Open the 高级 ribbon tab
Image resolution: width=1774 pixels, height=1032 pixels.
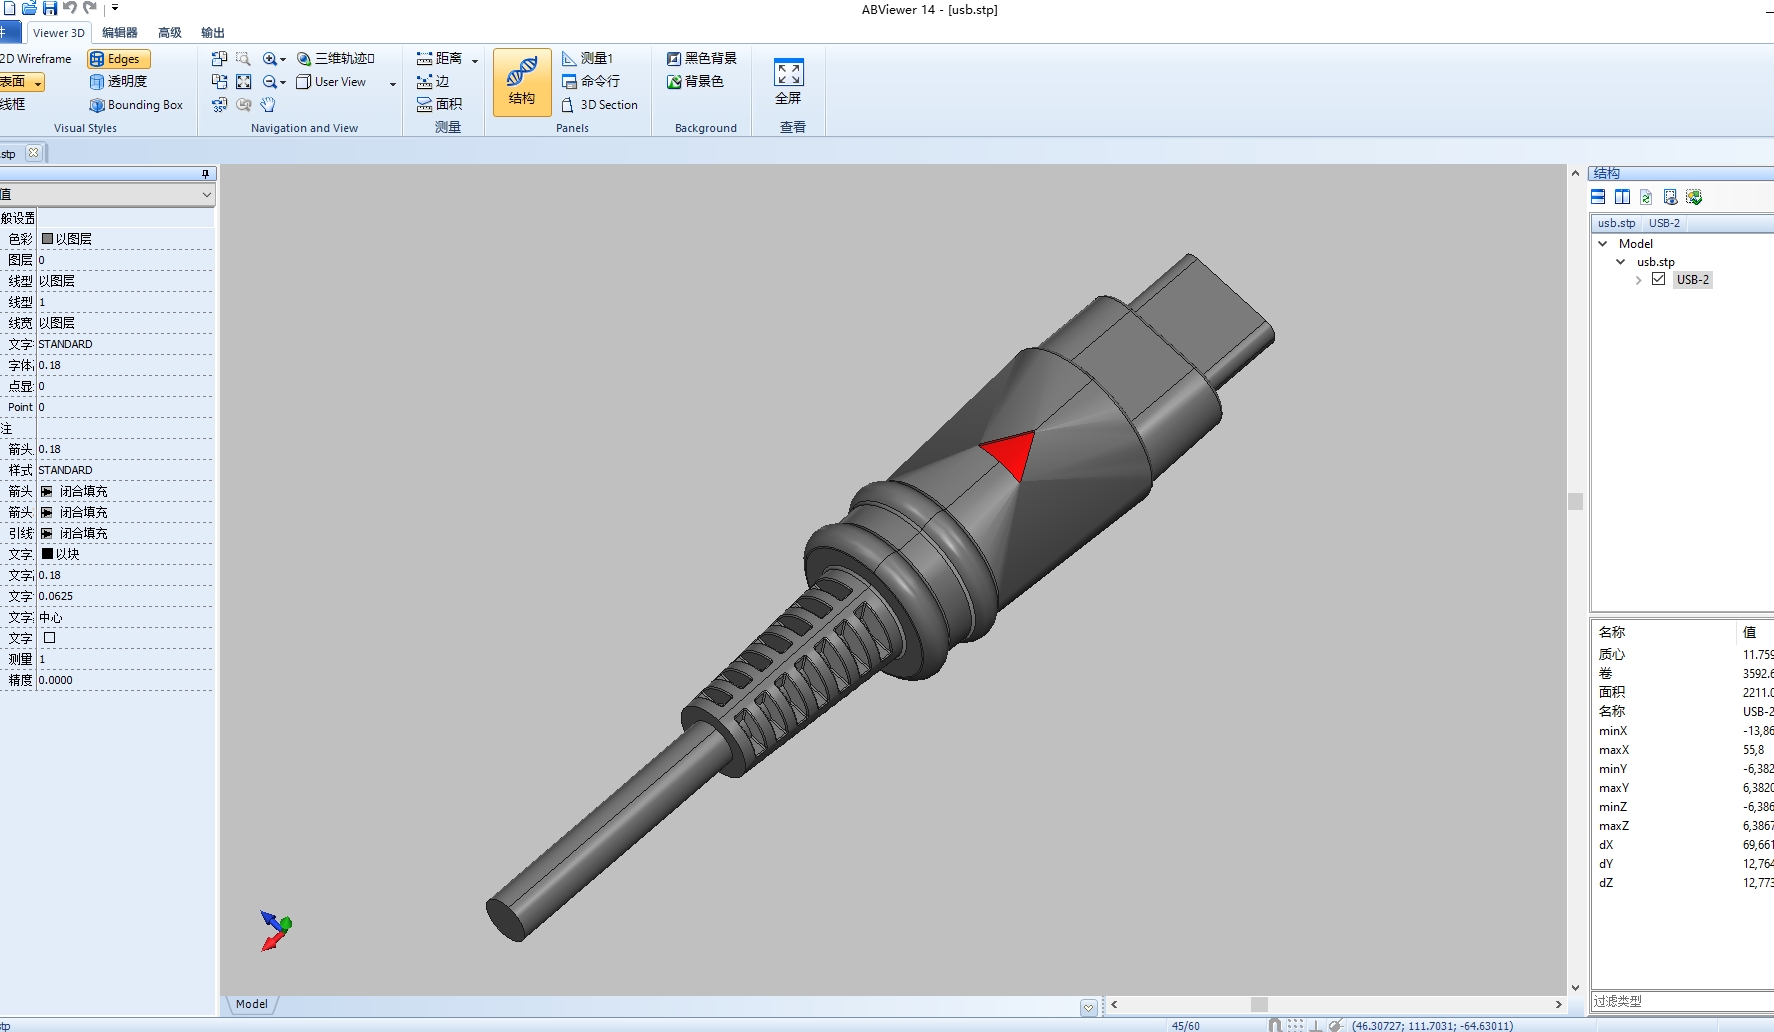170,33
